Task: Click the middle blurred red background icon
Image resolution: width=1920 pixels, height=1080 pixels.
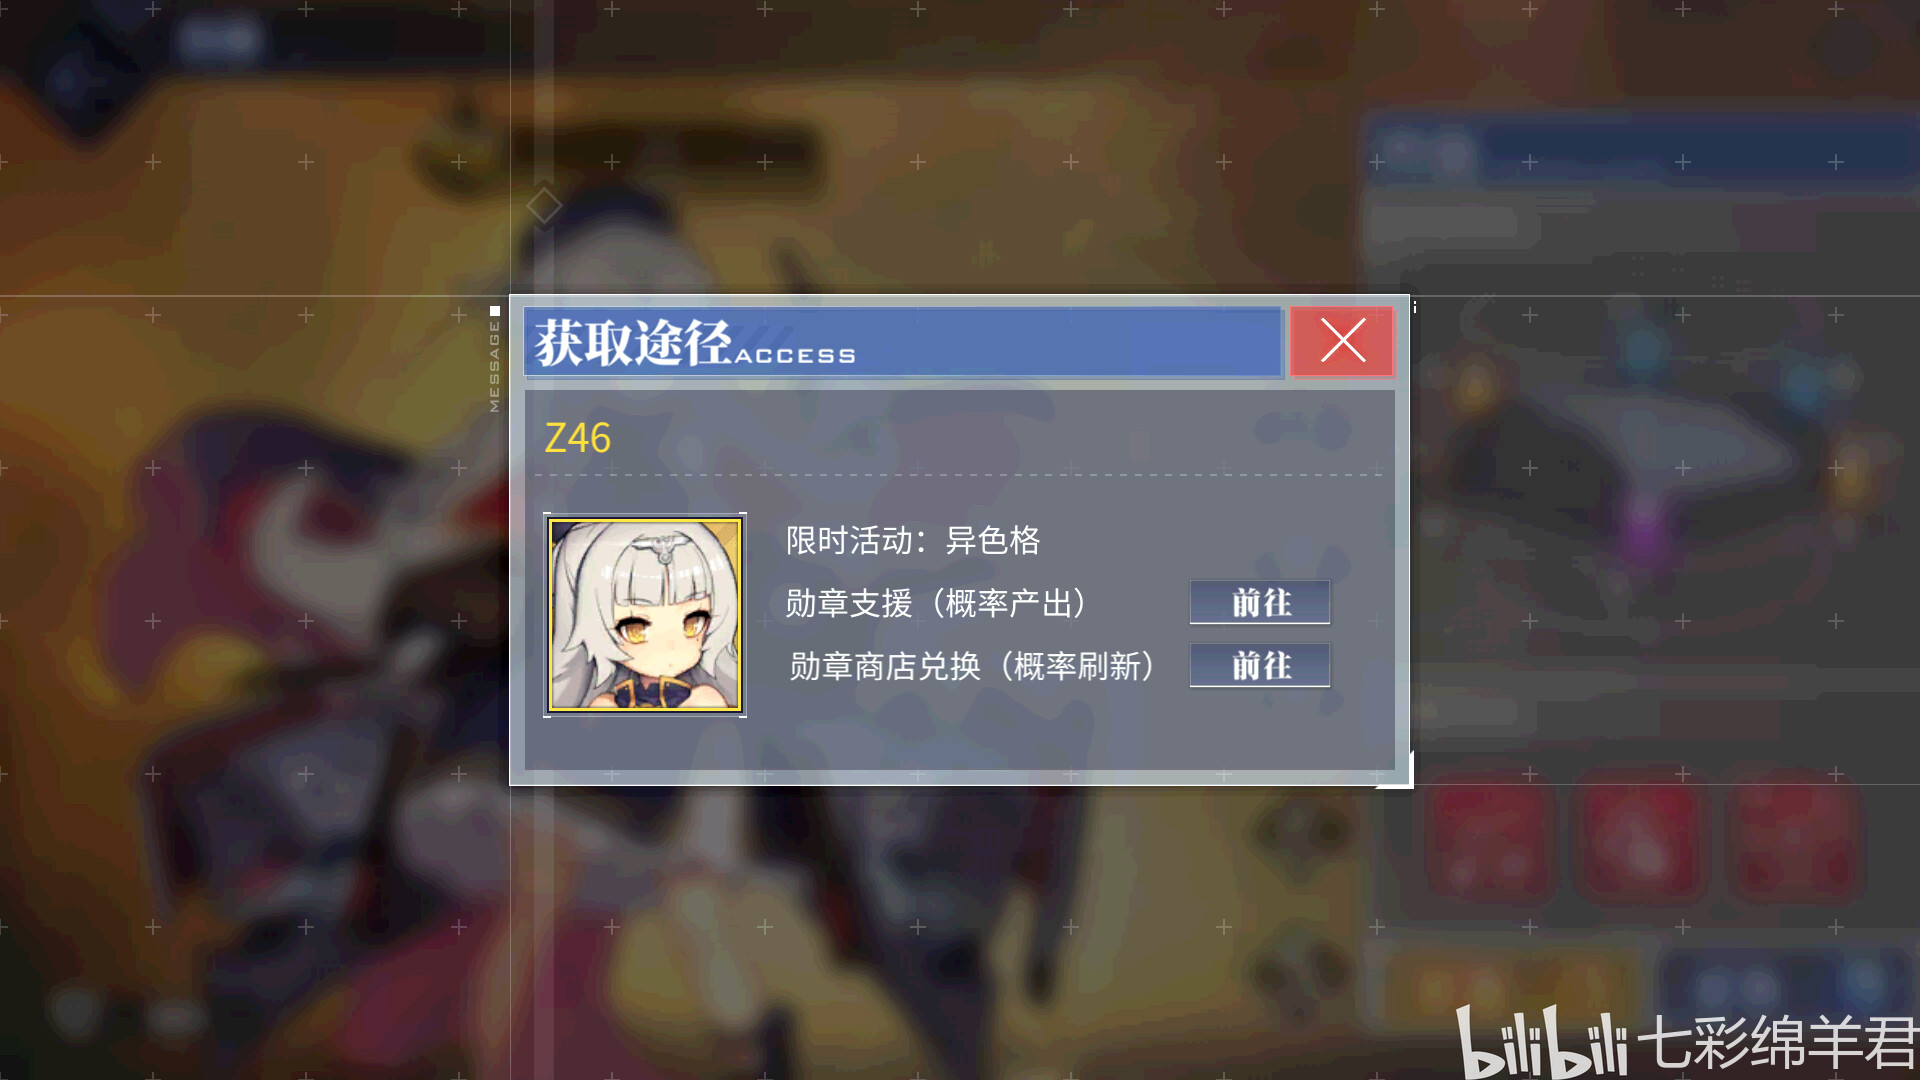Action: tap(1640, 840)
